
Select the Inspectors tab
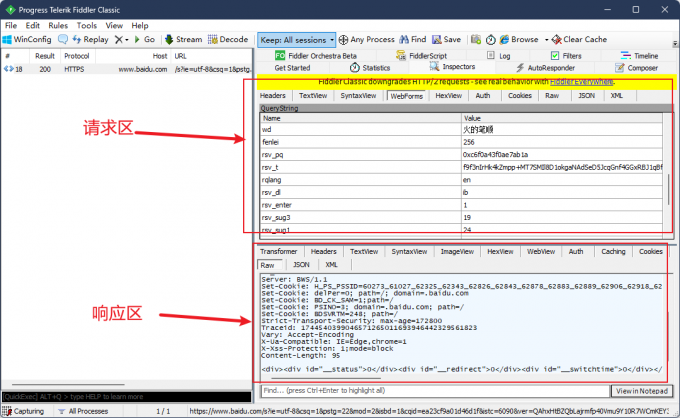pos(452,67)
